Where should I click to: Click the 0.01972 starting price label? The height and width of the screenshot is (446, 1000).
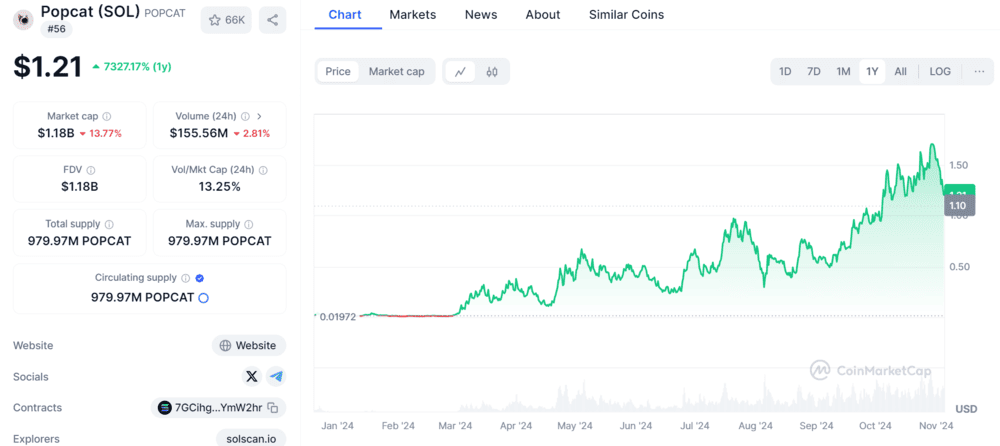pyautogui.click(x=337, y=316)
